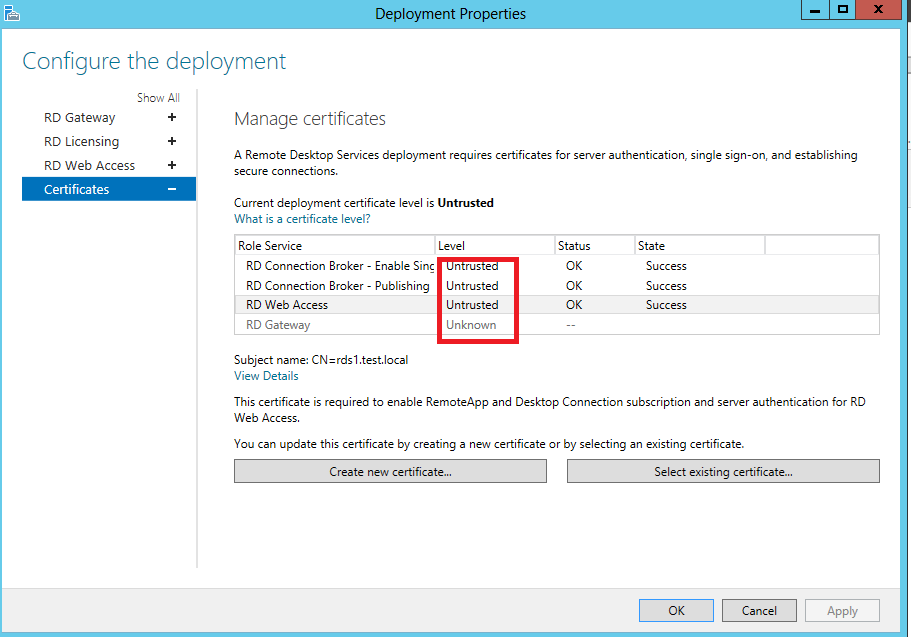Select the Certificates sidebar item
This screenshot has height=637, width=911.
click(x=109, y=189)
